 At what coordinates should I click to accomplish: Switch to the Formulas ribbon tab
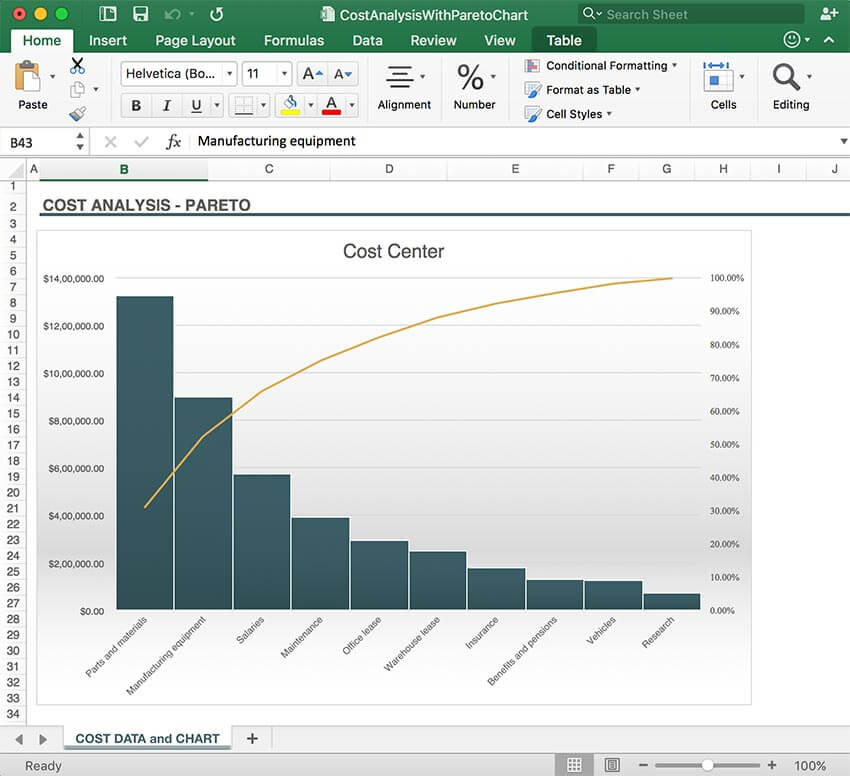coord(293,40)
